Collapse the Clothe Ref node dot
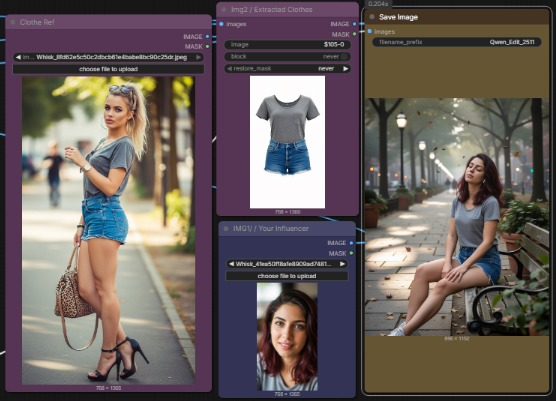This screenshot has width=556, height=401. (x=13, y=22)
